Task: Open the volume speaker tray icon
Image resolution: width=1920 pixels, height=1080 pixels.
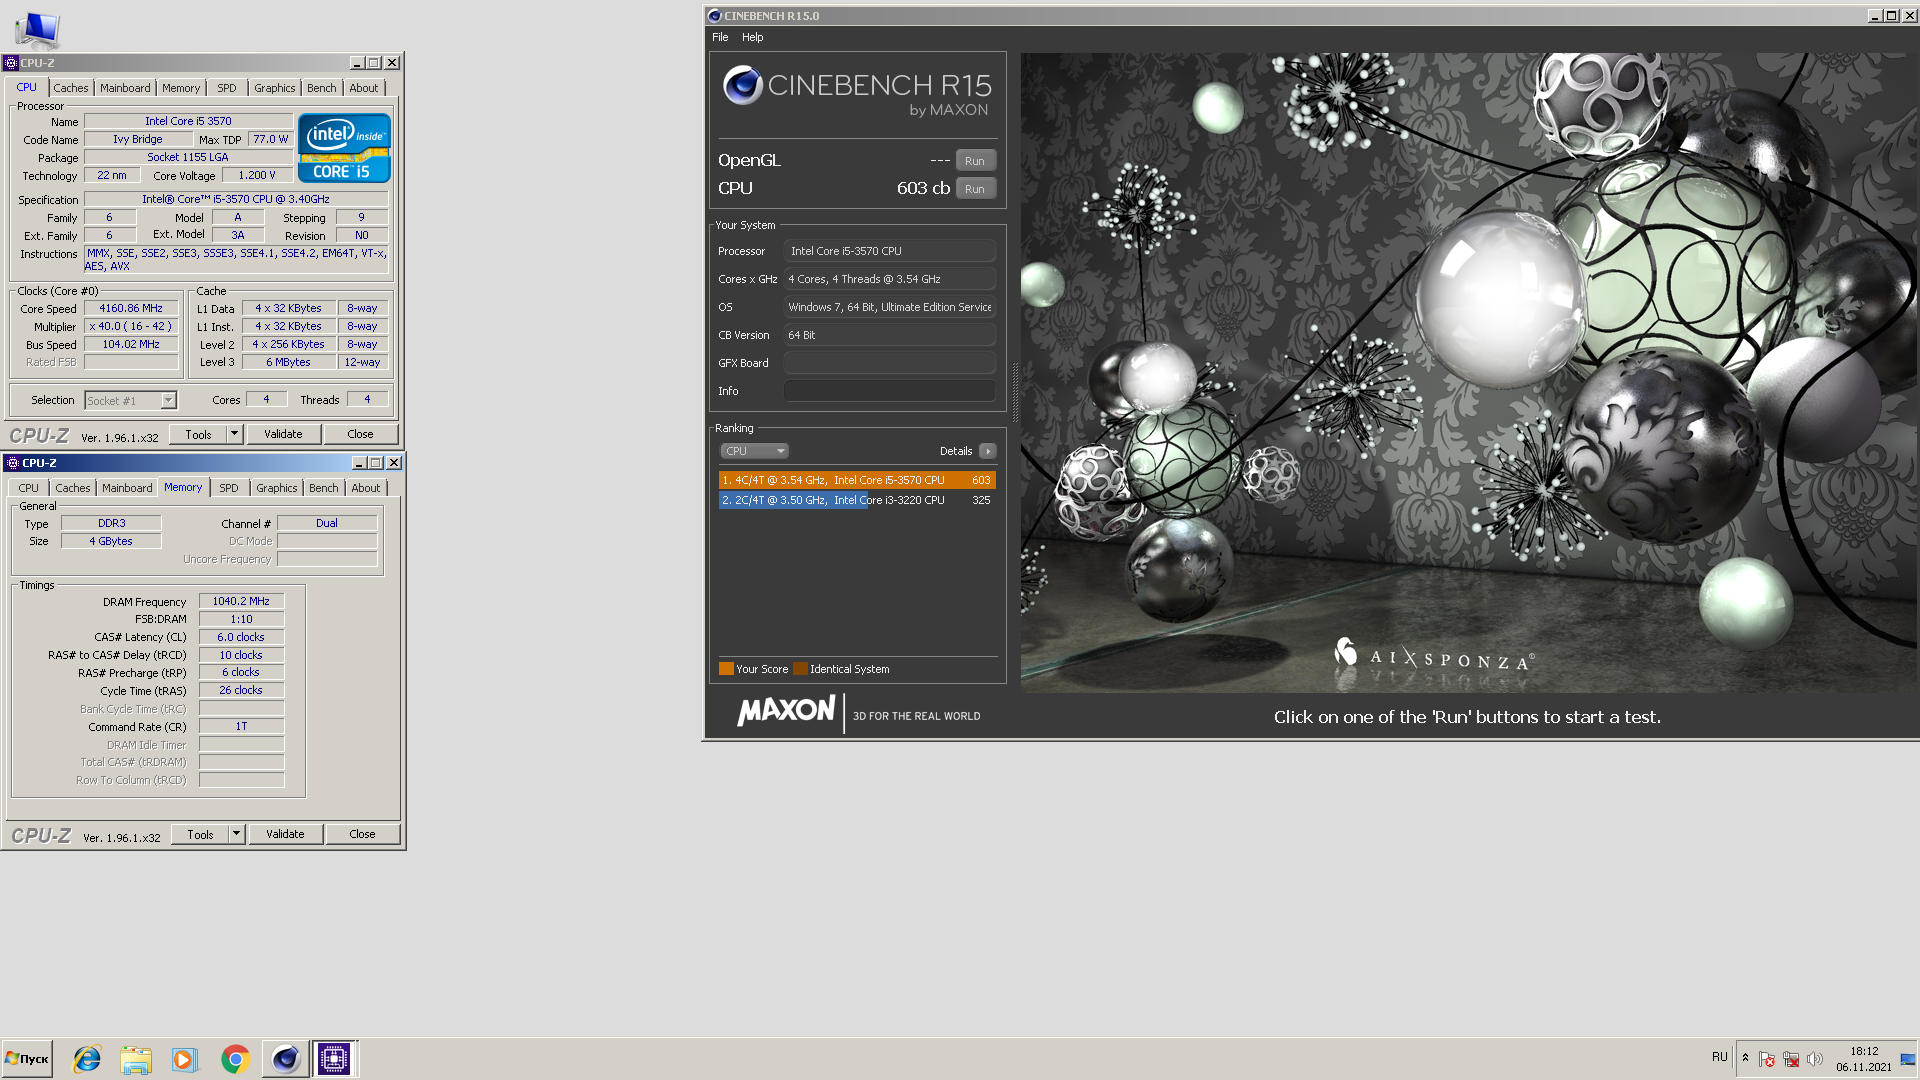Action: (1815, 1059)
